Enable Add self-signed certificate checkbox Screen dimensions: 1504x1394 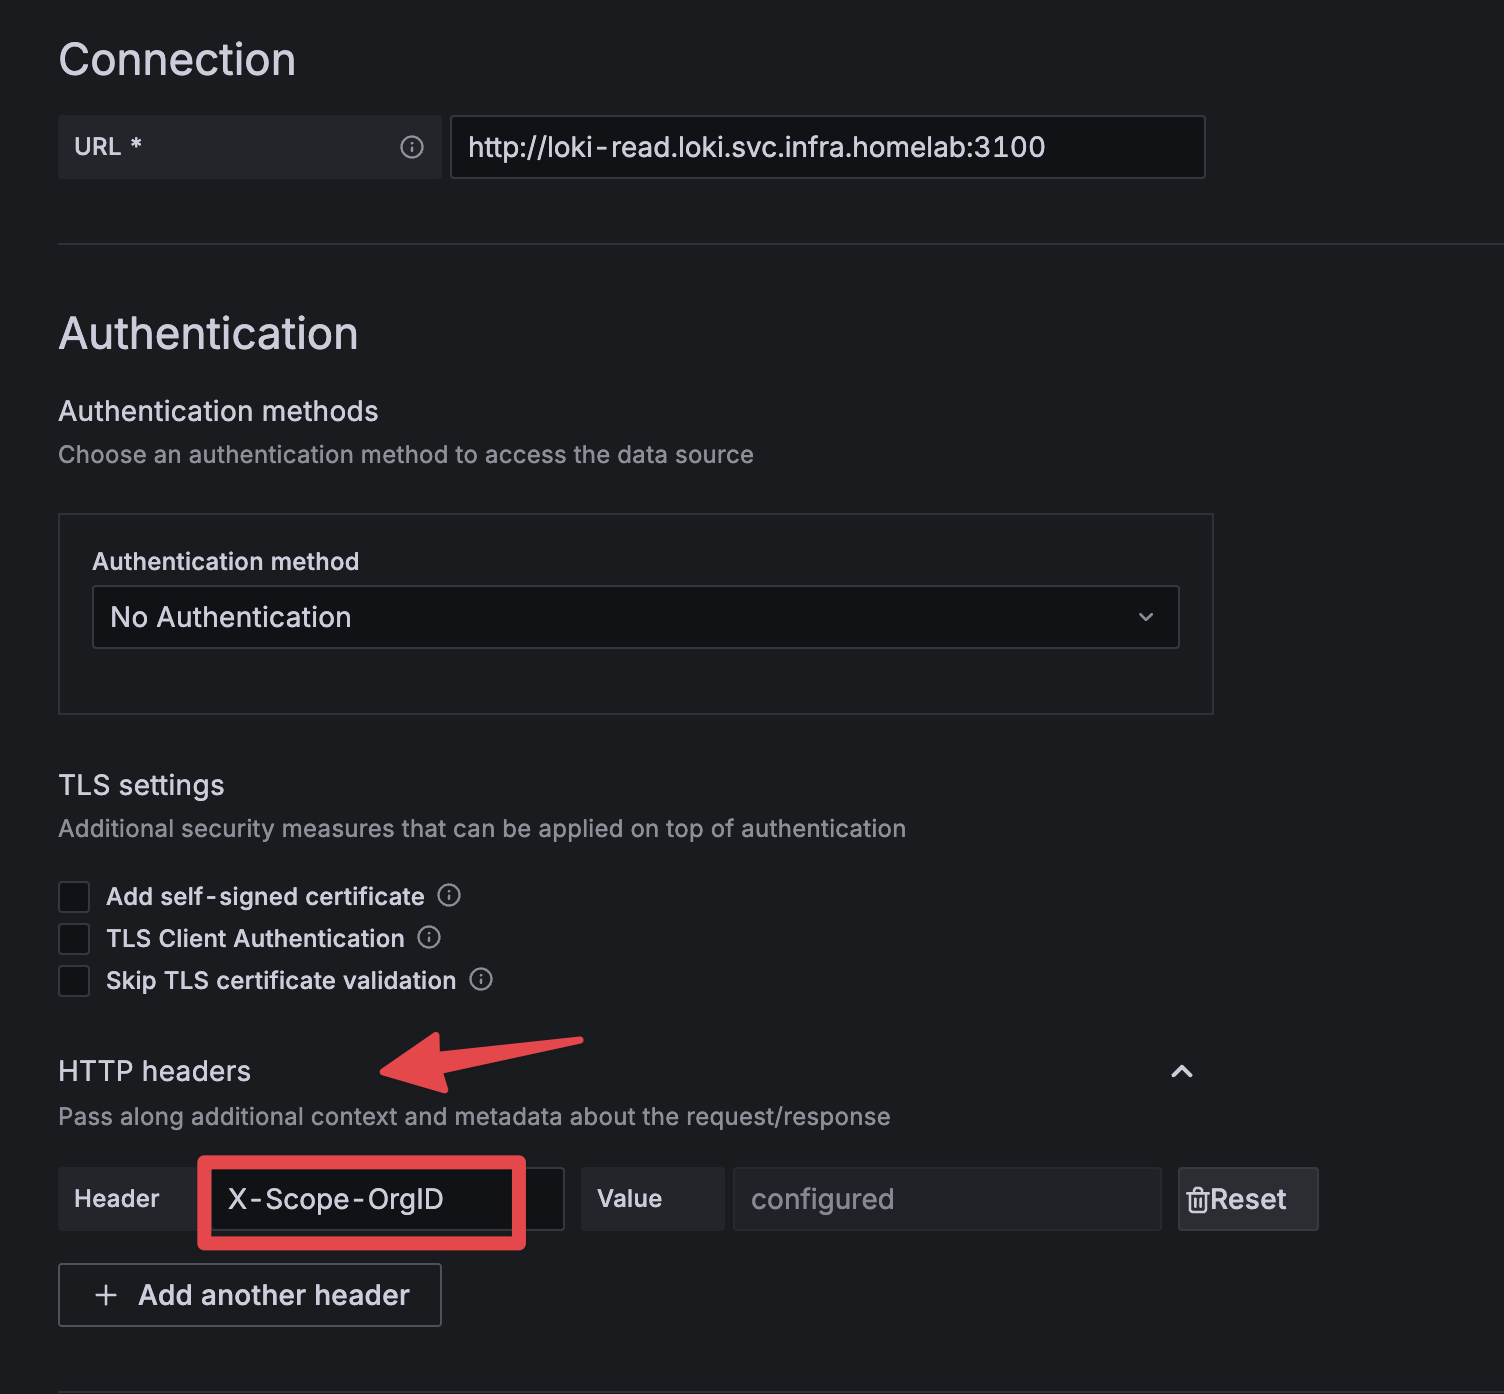(74, 896)
